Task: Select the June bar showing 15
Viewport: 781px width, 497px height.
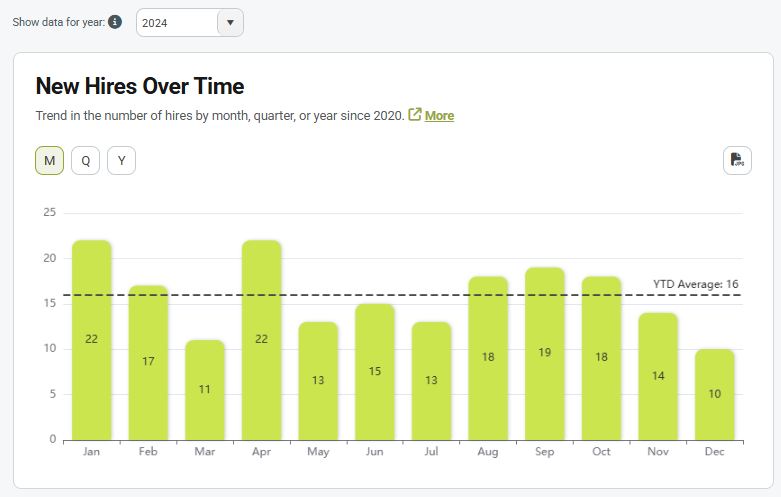Action: pyautogui.click(x=374, y=372)
